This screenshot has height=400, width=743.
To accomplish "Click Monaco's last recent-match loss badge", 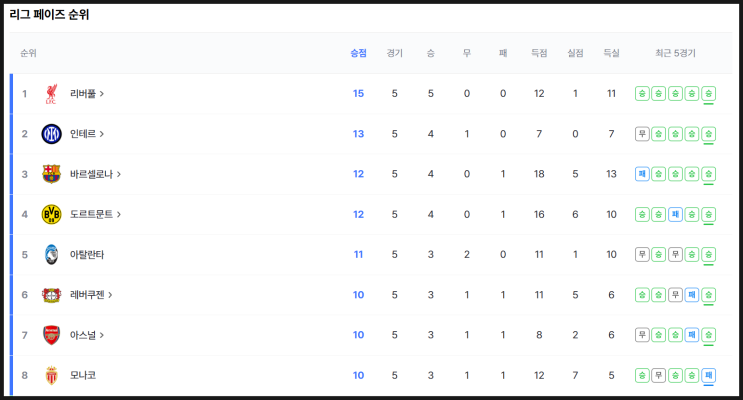I will pyautogui.click(x=708, y=375).
